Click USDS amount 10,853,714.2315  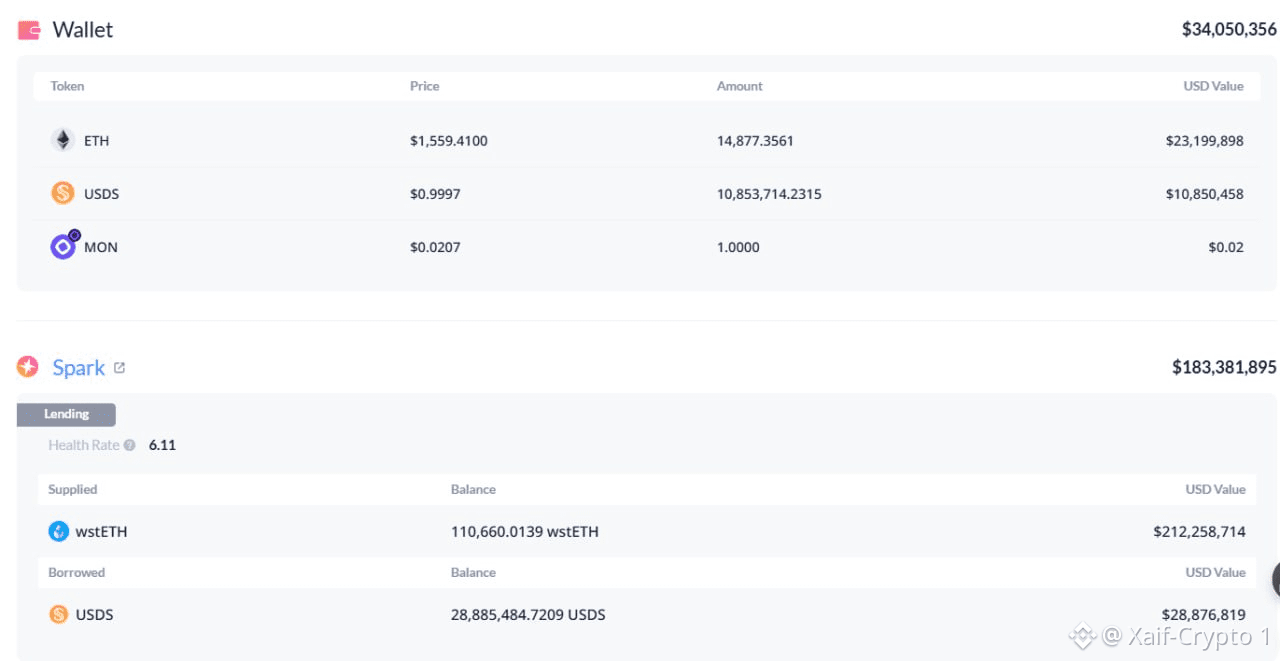(769, 194)
